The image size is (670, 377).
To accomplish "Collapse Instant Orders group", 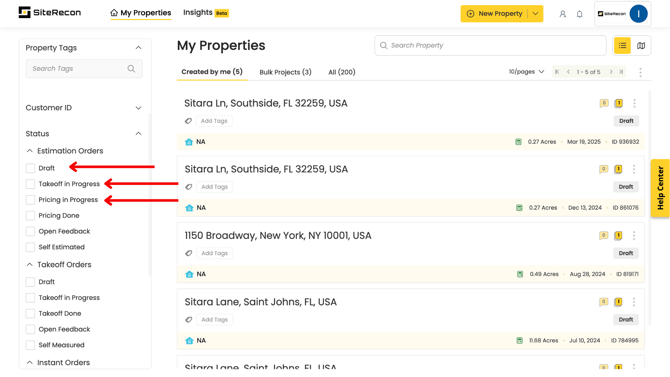I will click(29, 362).
